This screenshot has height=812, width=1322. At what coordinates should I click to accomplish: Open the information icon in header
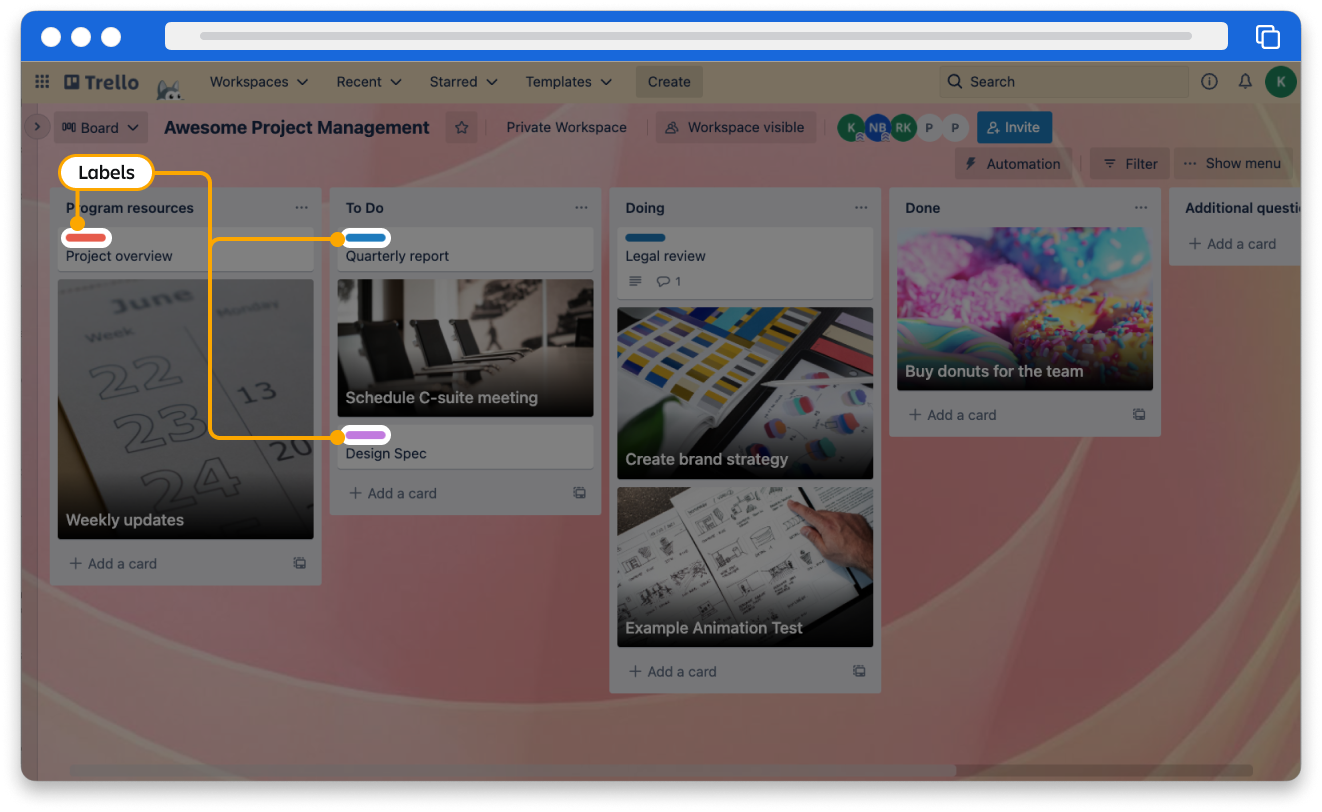(1209, 82)
